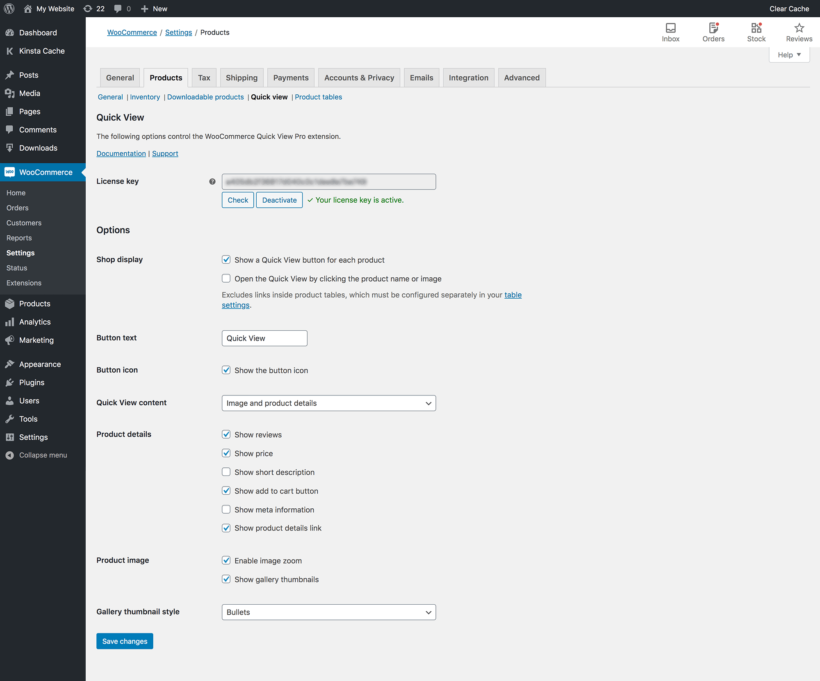Toggle Show product details link checkbox
This screenshot has height=681, width=820.
(226, 528)
